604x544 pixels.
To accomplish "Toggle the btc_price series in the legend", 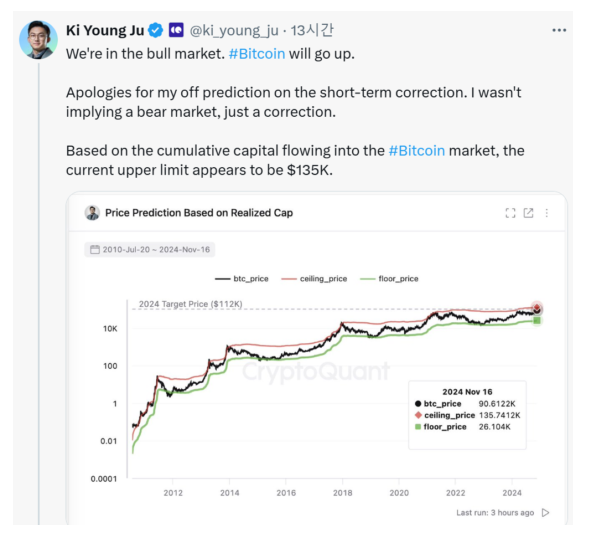I will point(240,278).
